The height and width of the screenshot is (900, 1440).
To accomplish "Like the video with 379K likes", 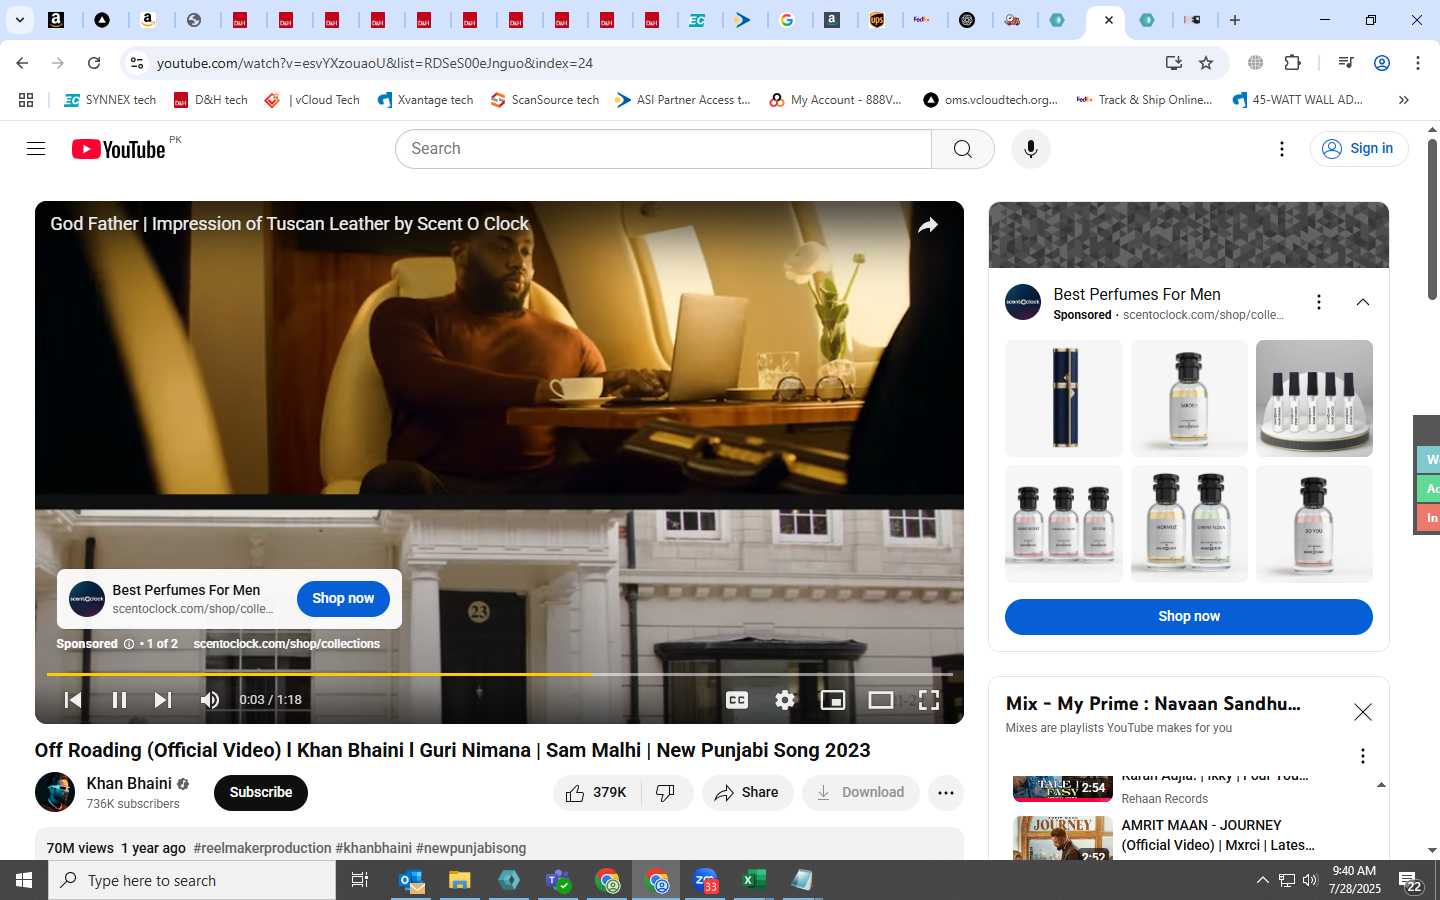I will (596, 793).
